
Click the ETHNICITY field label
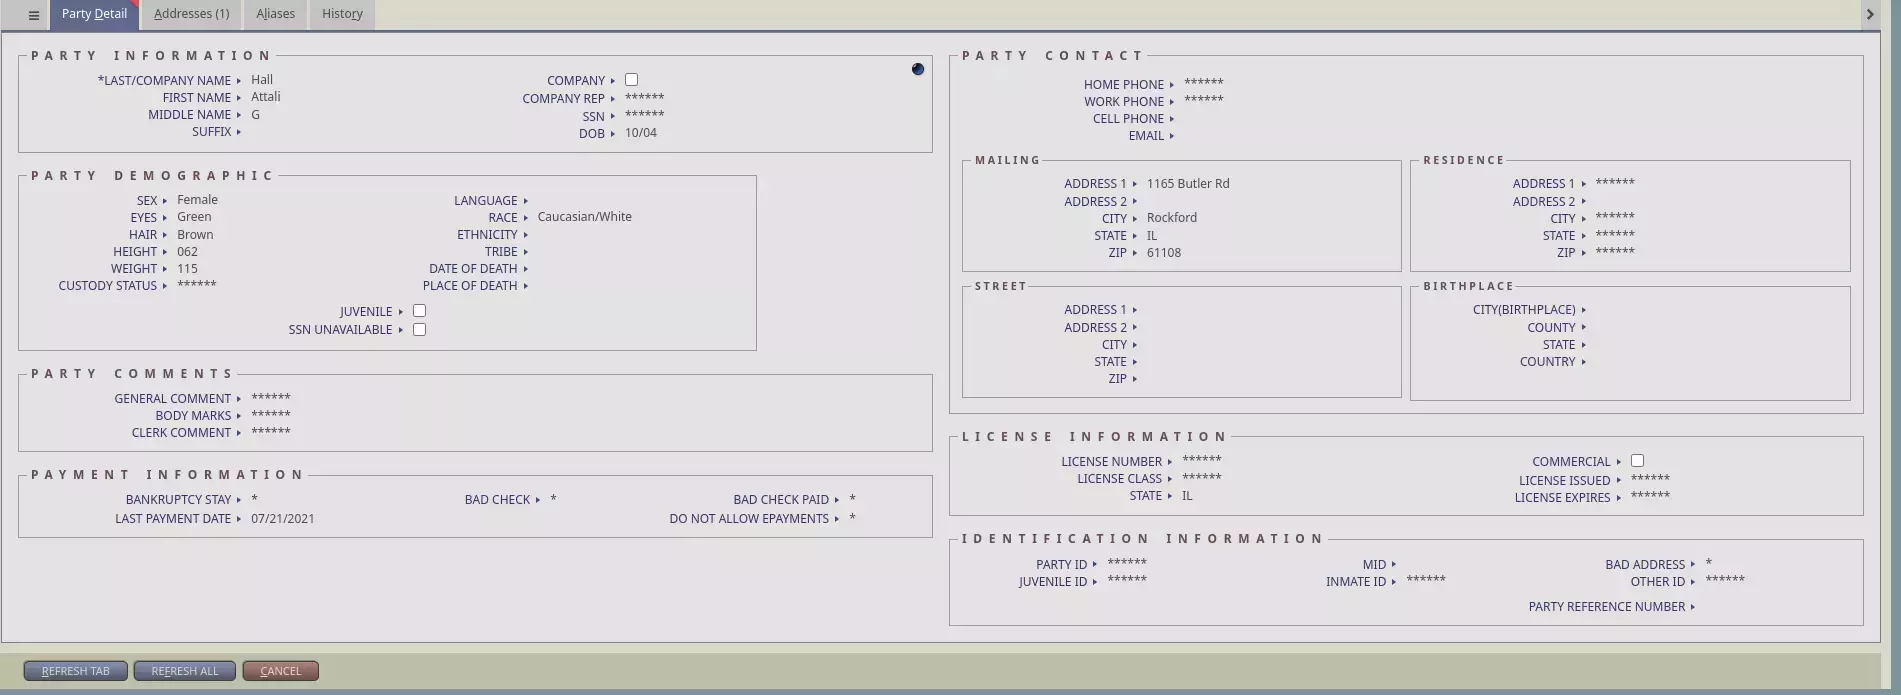(487, 235)
